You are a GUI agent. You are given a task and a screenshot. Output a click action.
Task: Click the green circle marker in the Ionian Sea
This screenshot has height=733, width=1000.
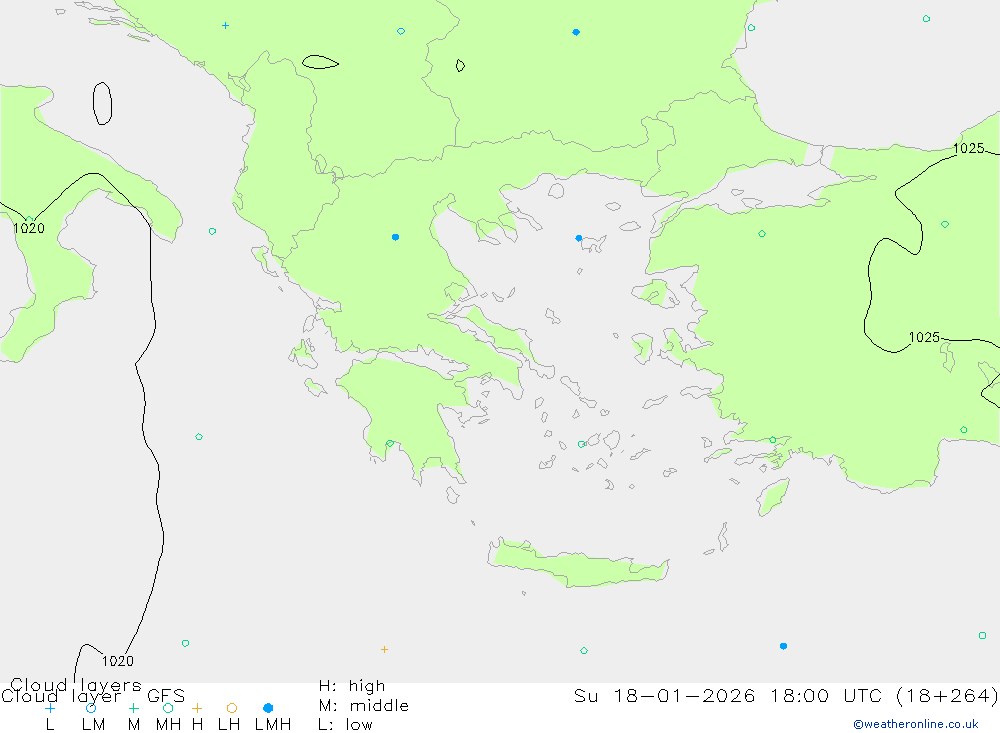(199, 437)
